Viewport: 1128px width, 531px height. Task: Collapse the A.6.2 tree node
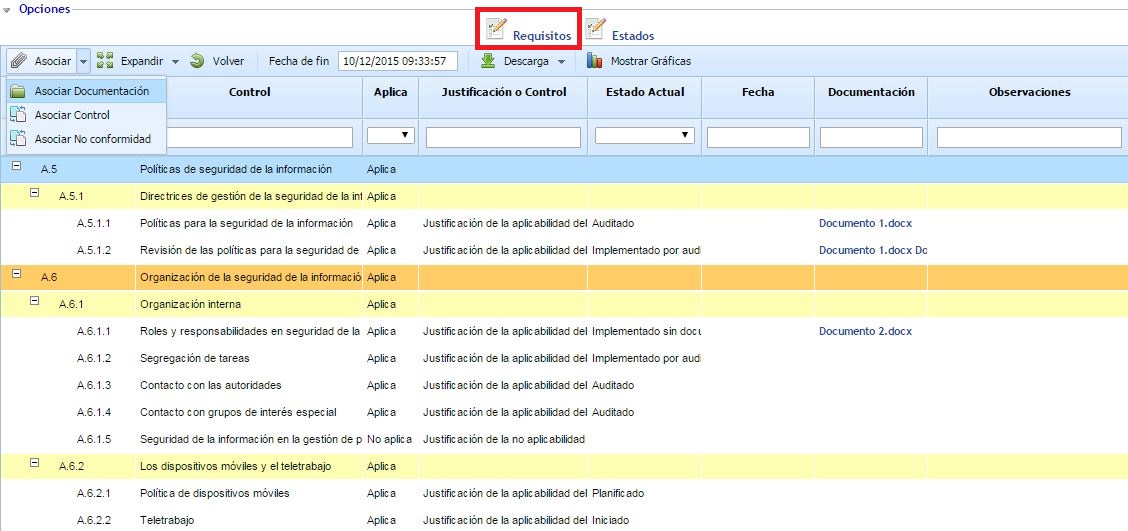coord(35,464)
